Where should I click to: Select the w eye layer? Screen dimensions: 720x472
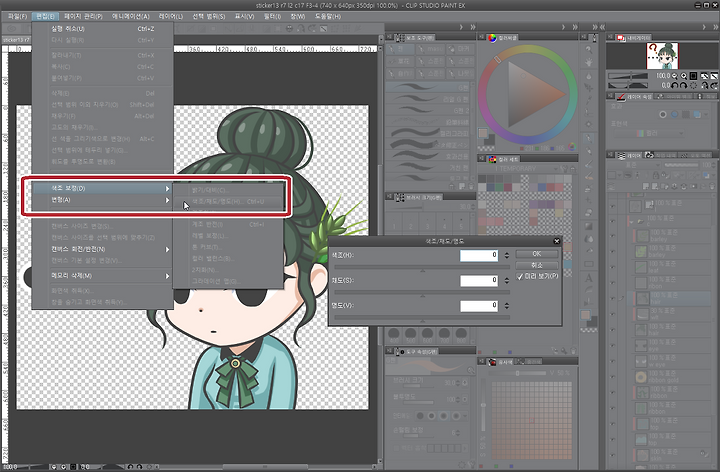point(672,361)
